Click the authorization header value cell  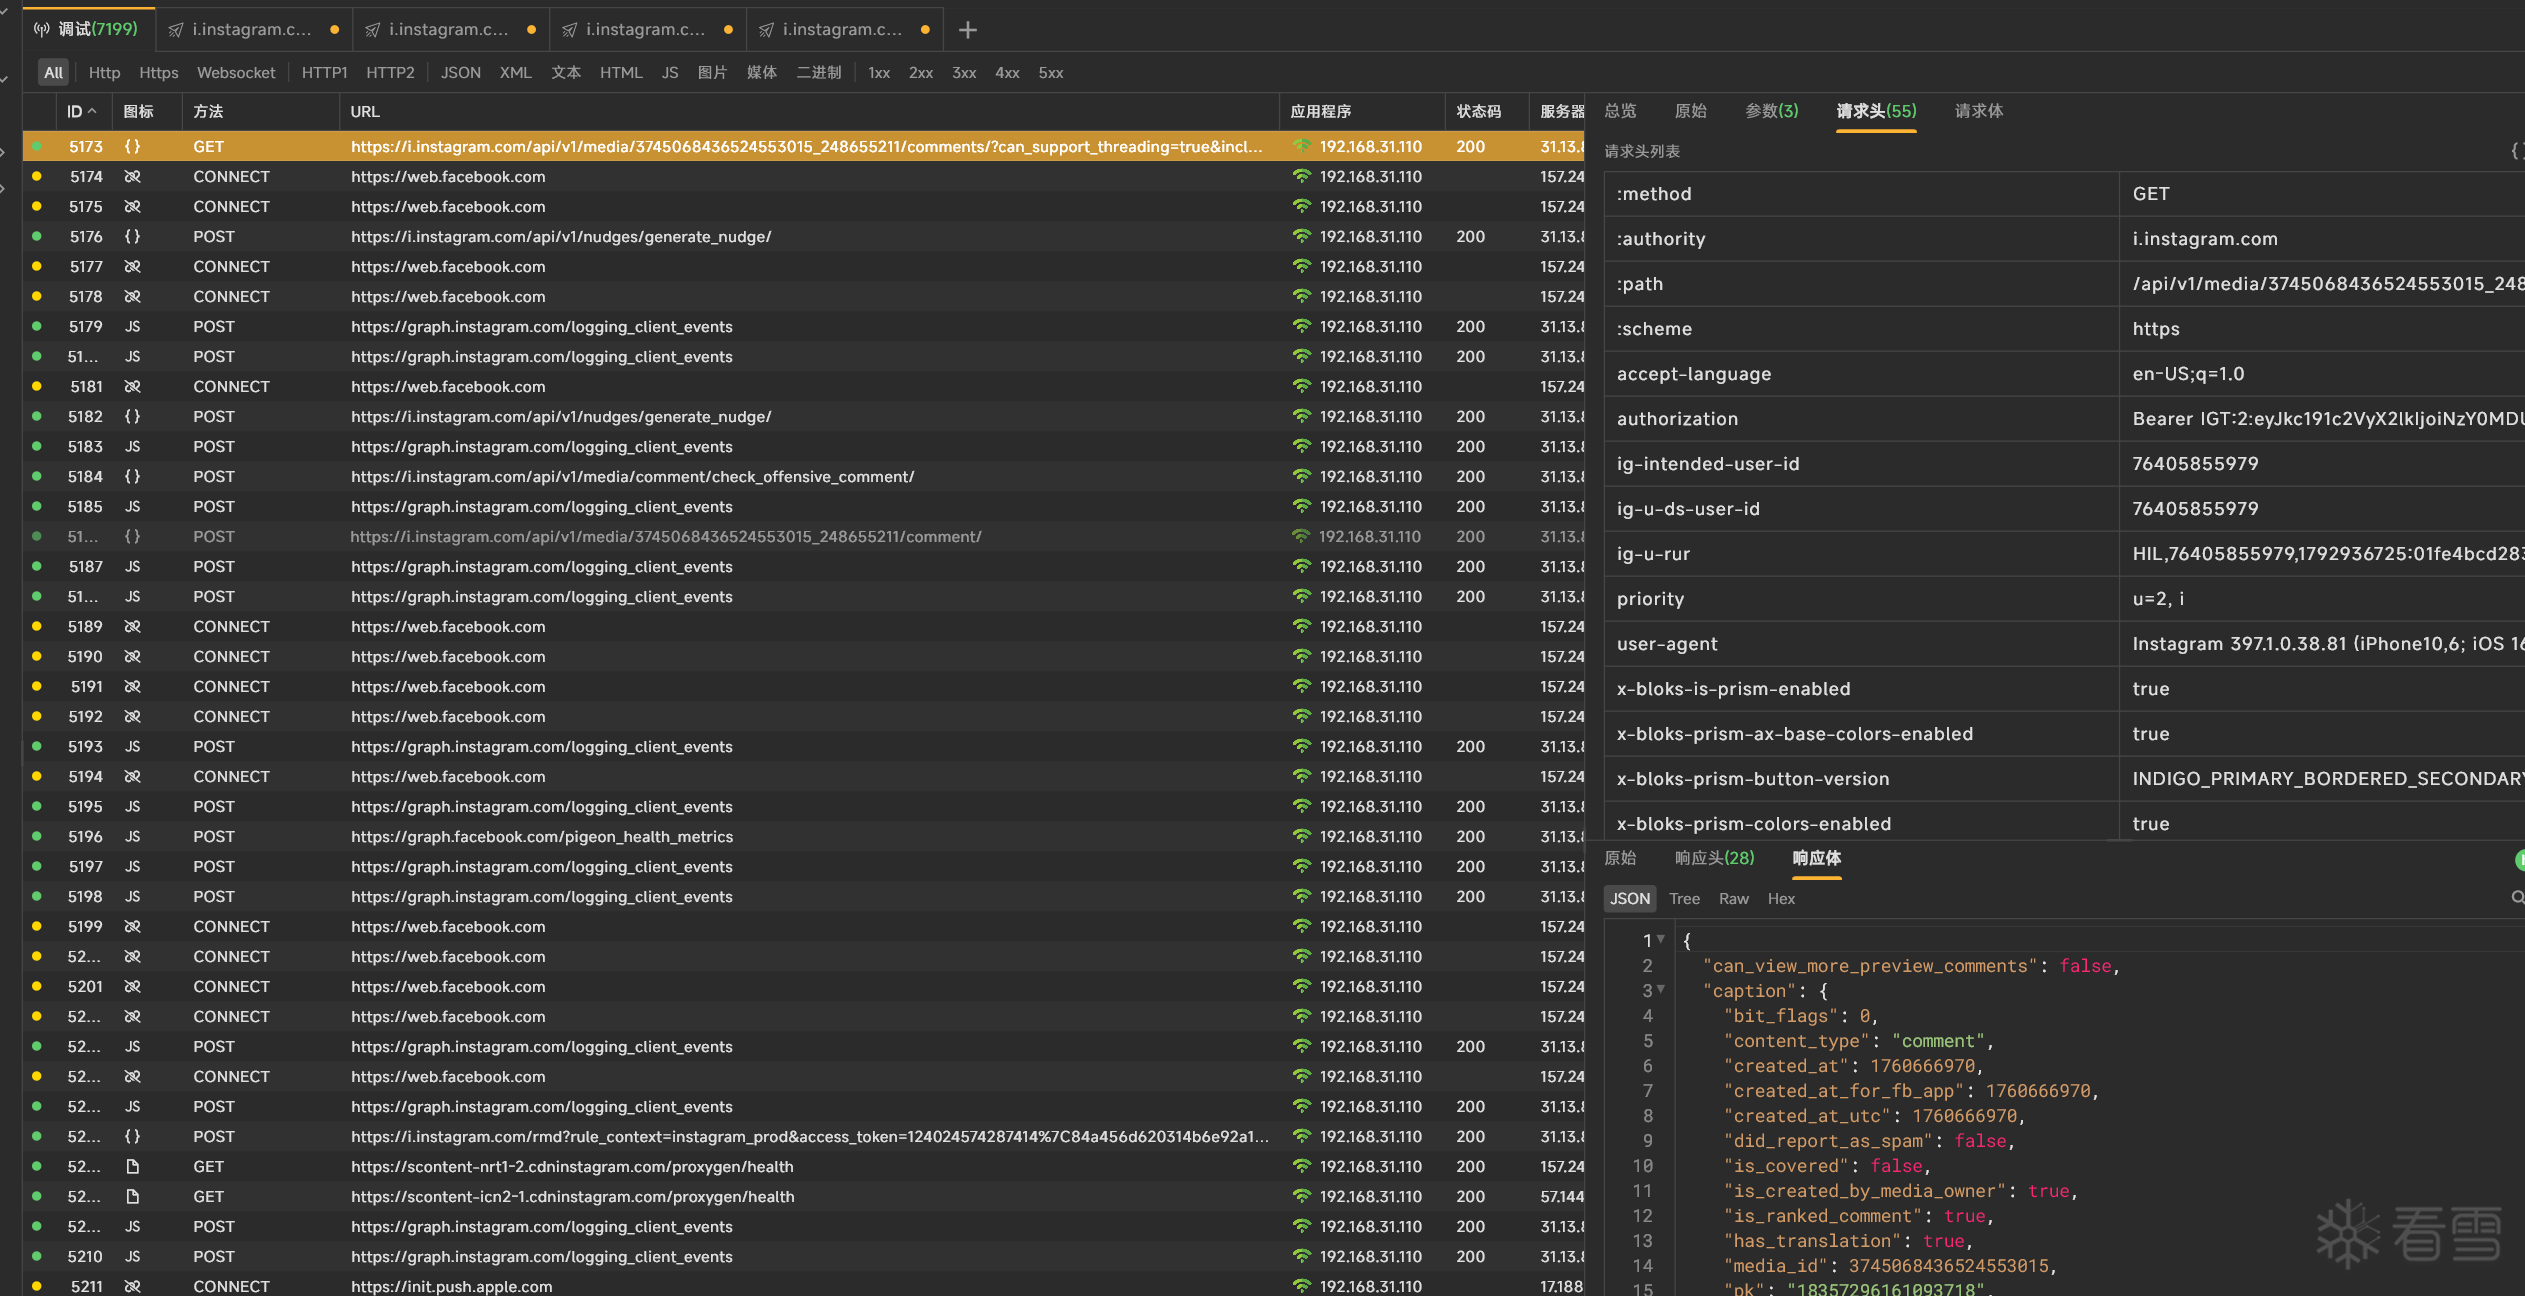point(2320,419)
